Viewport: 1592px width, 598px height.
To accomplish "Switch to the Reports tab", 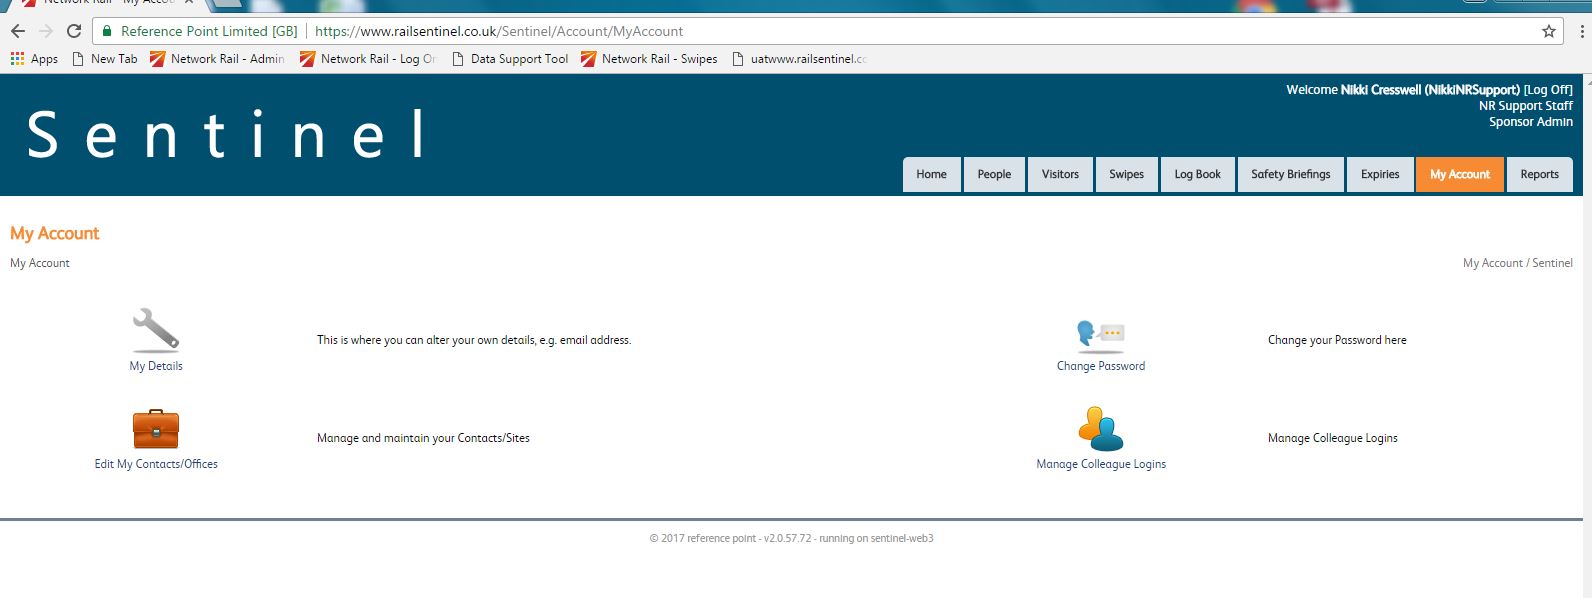I will pyautogui.click(x=1539, y=174).
